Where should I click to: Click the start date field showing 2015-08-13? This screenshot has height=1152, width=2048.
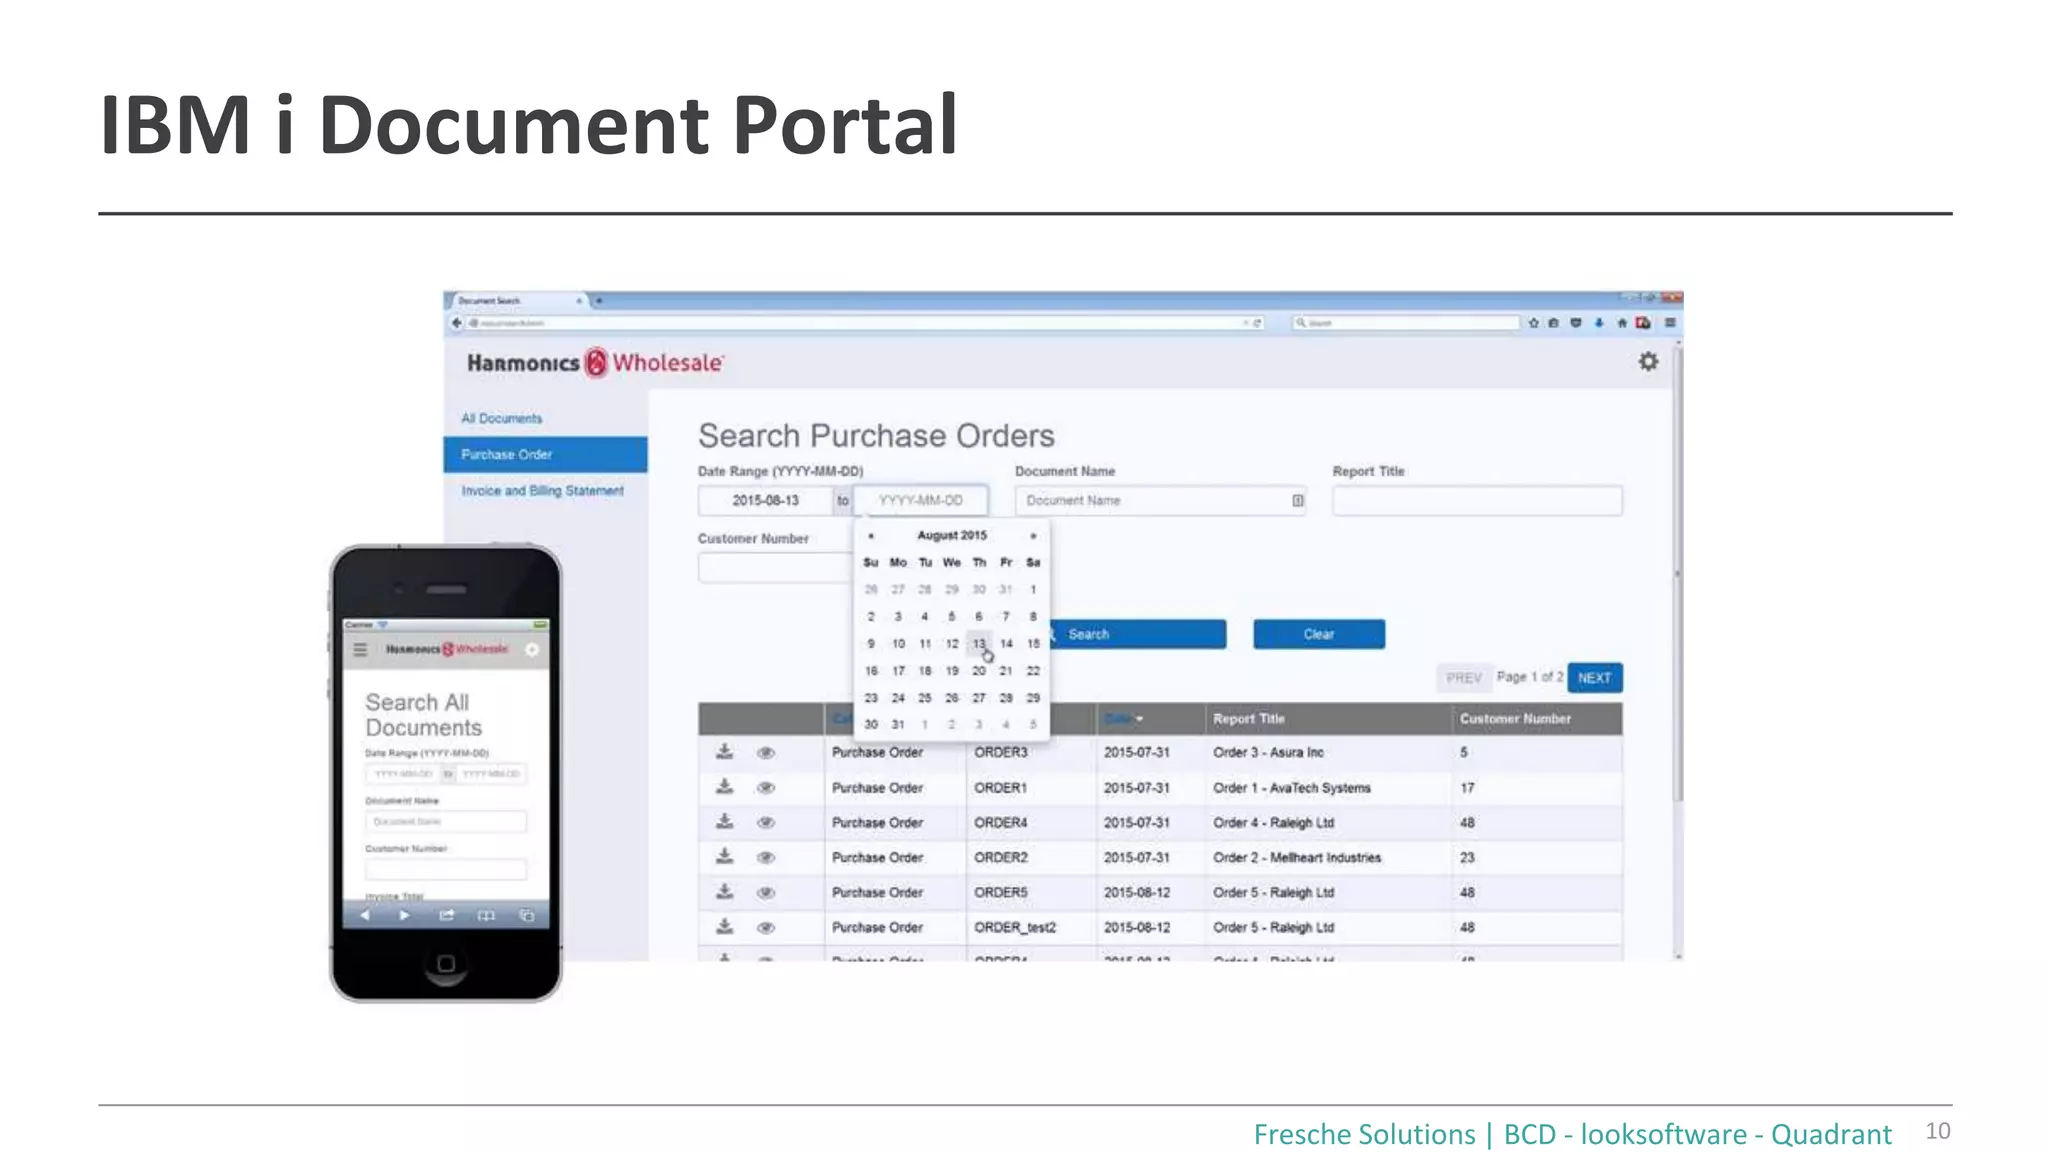click(x=765, y=500)
